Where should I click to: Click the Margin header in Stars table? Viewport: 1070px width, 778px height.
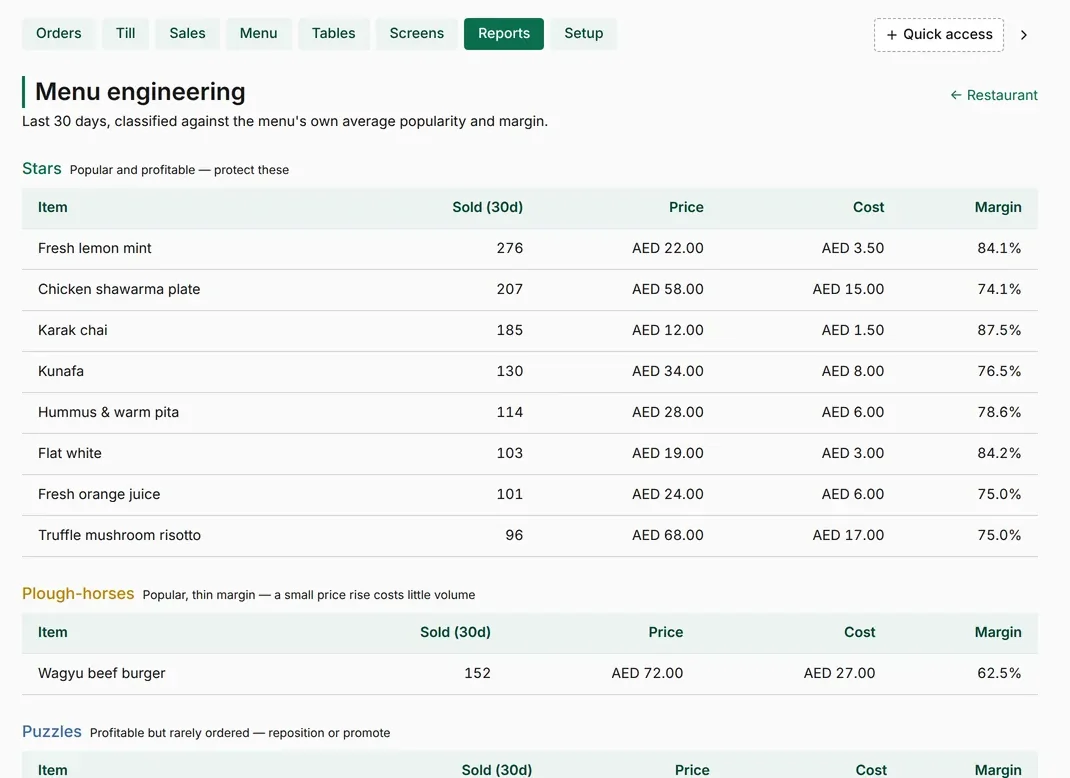click(998, 207)
